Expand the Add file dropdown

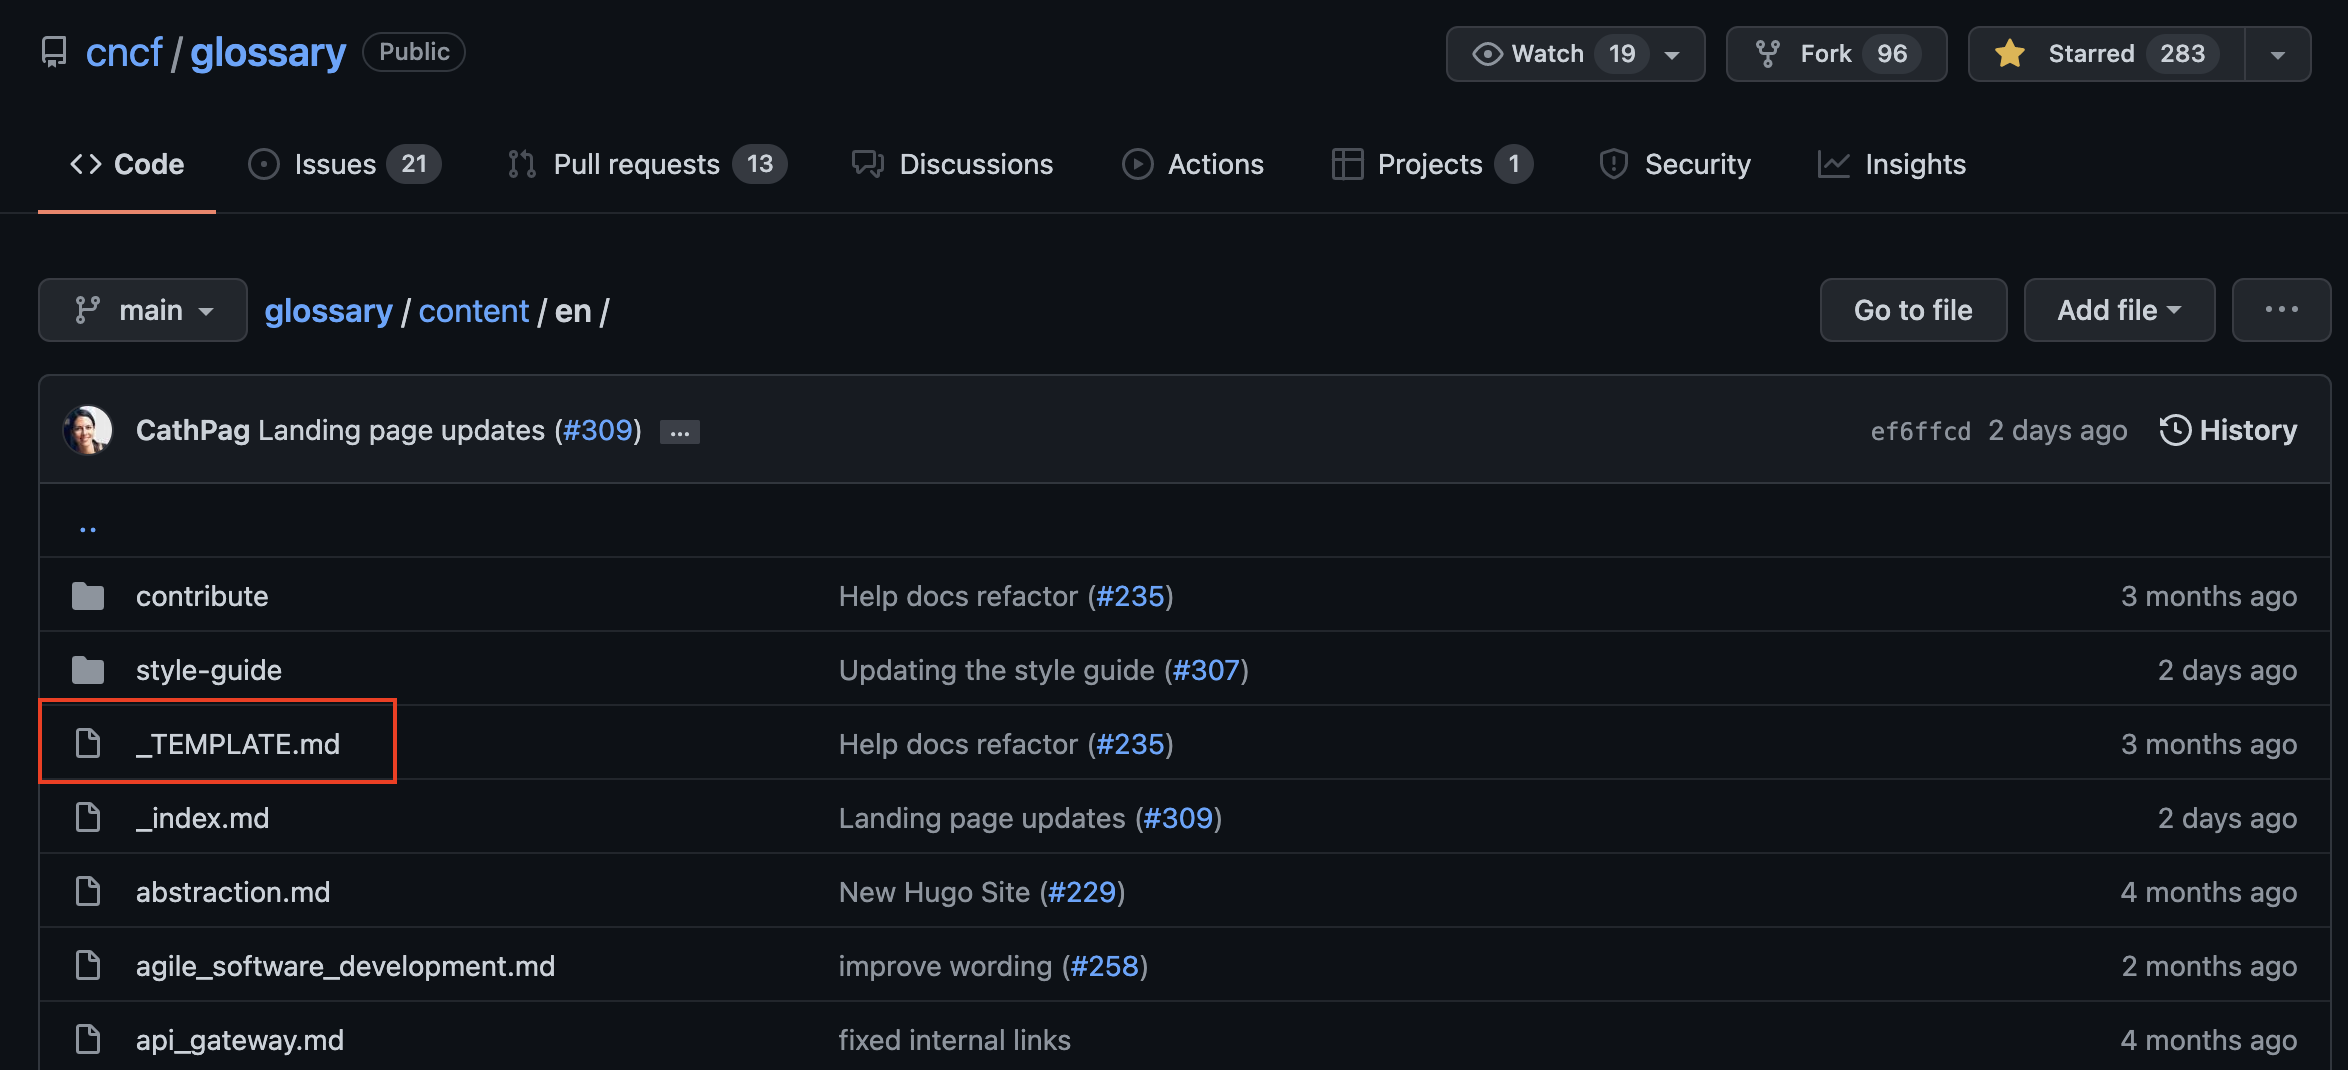(x=2118, y=310)
